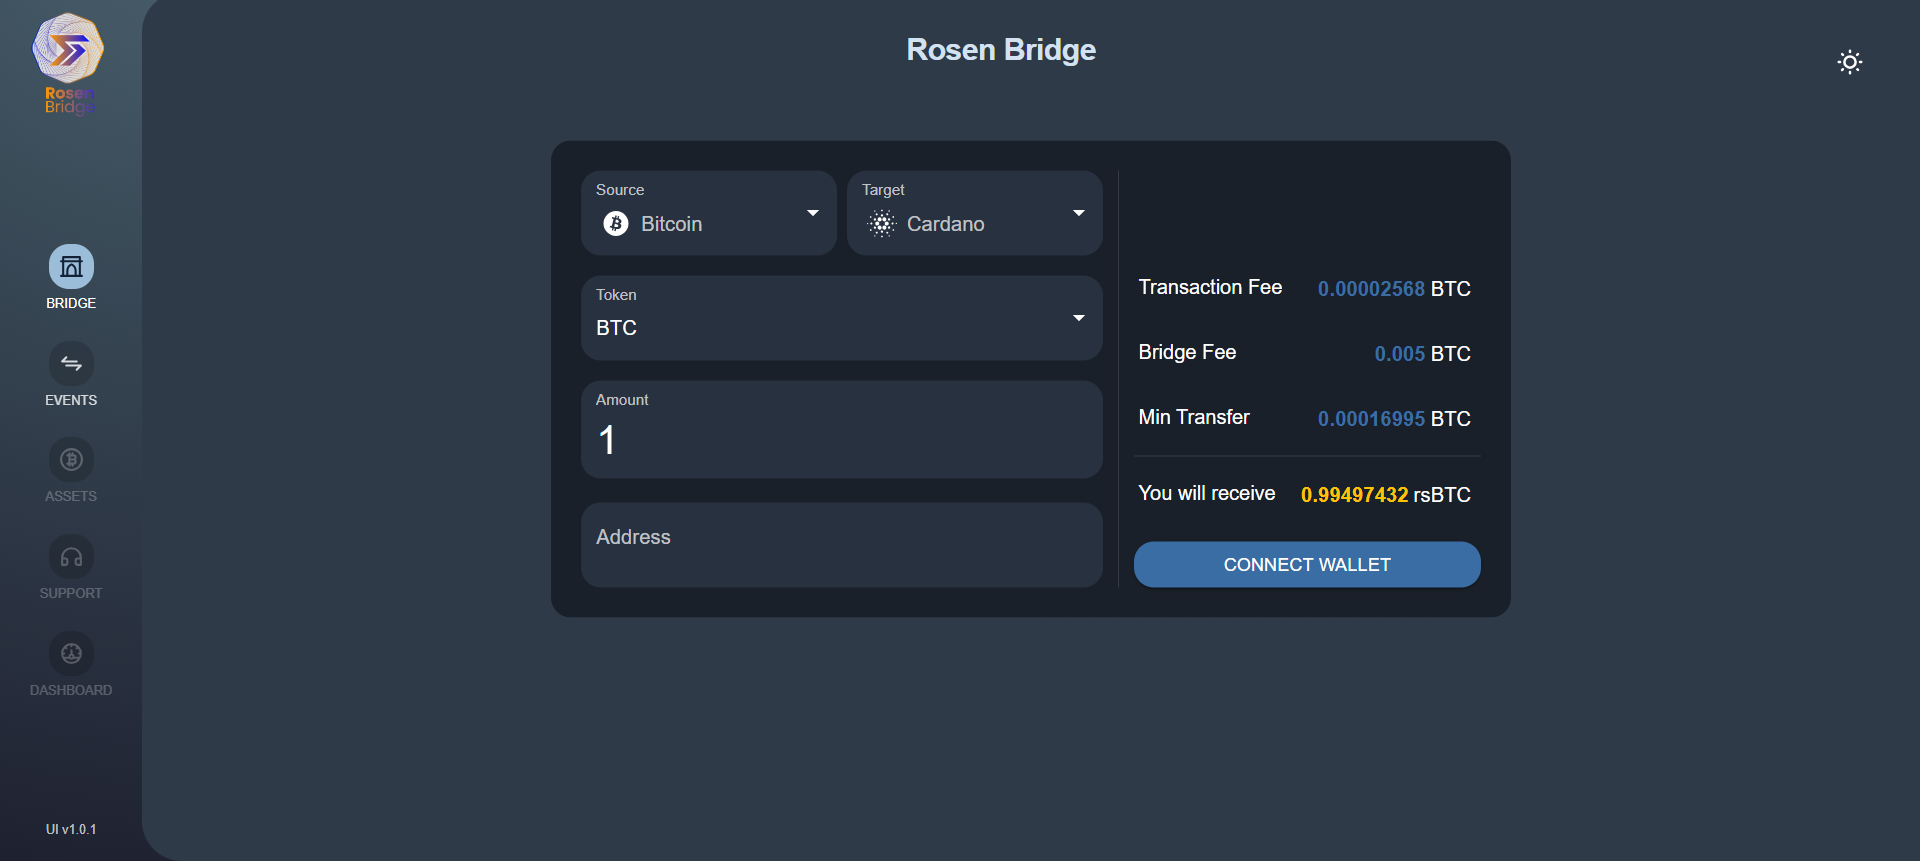
Task: Click the Bitcoin logo icon in Source
Action: (x=616, y=224)
